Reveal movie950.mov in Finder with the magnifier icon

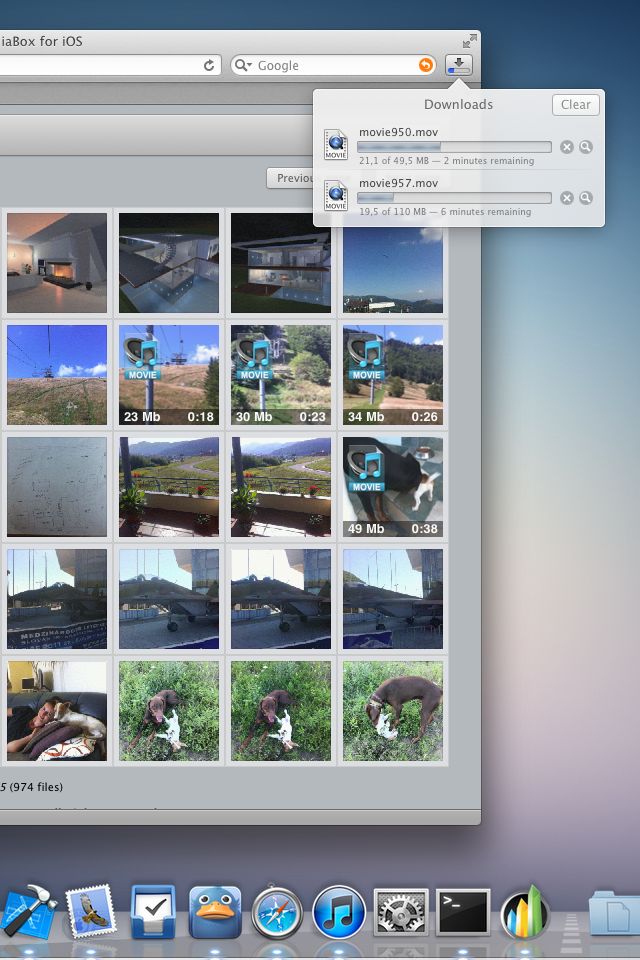[x=586, y=147]
